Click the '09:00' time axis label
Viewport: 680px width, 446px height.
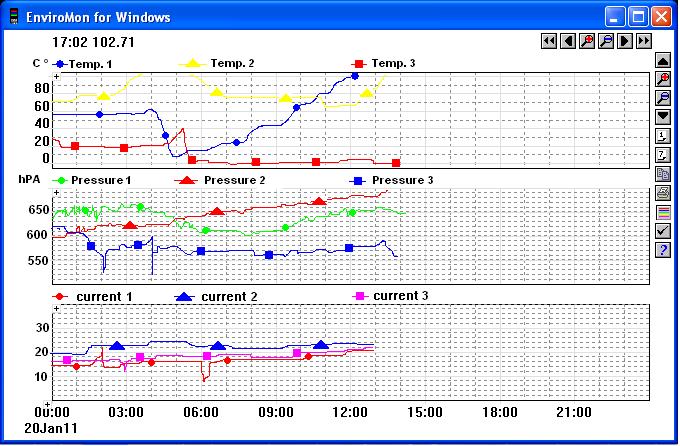tap(276, 412)
